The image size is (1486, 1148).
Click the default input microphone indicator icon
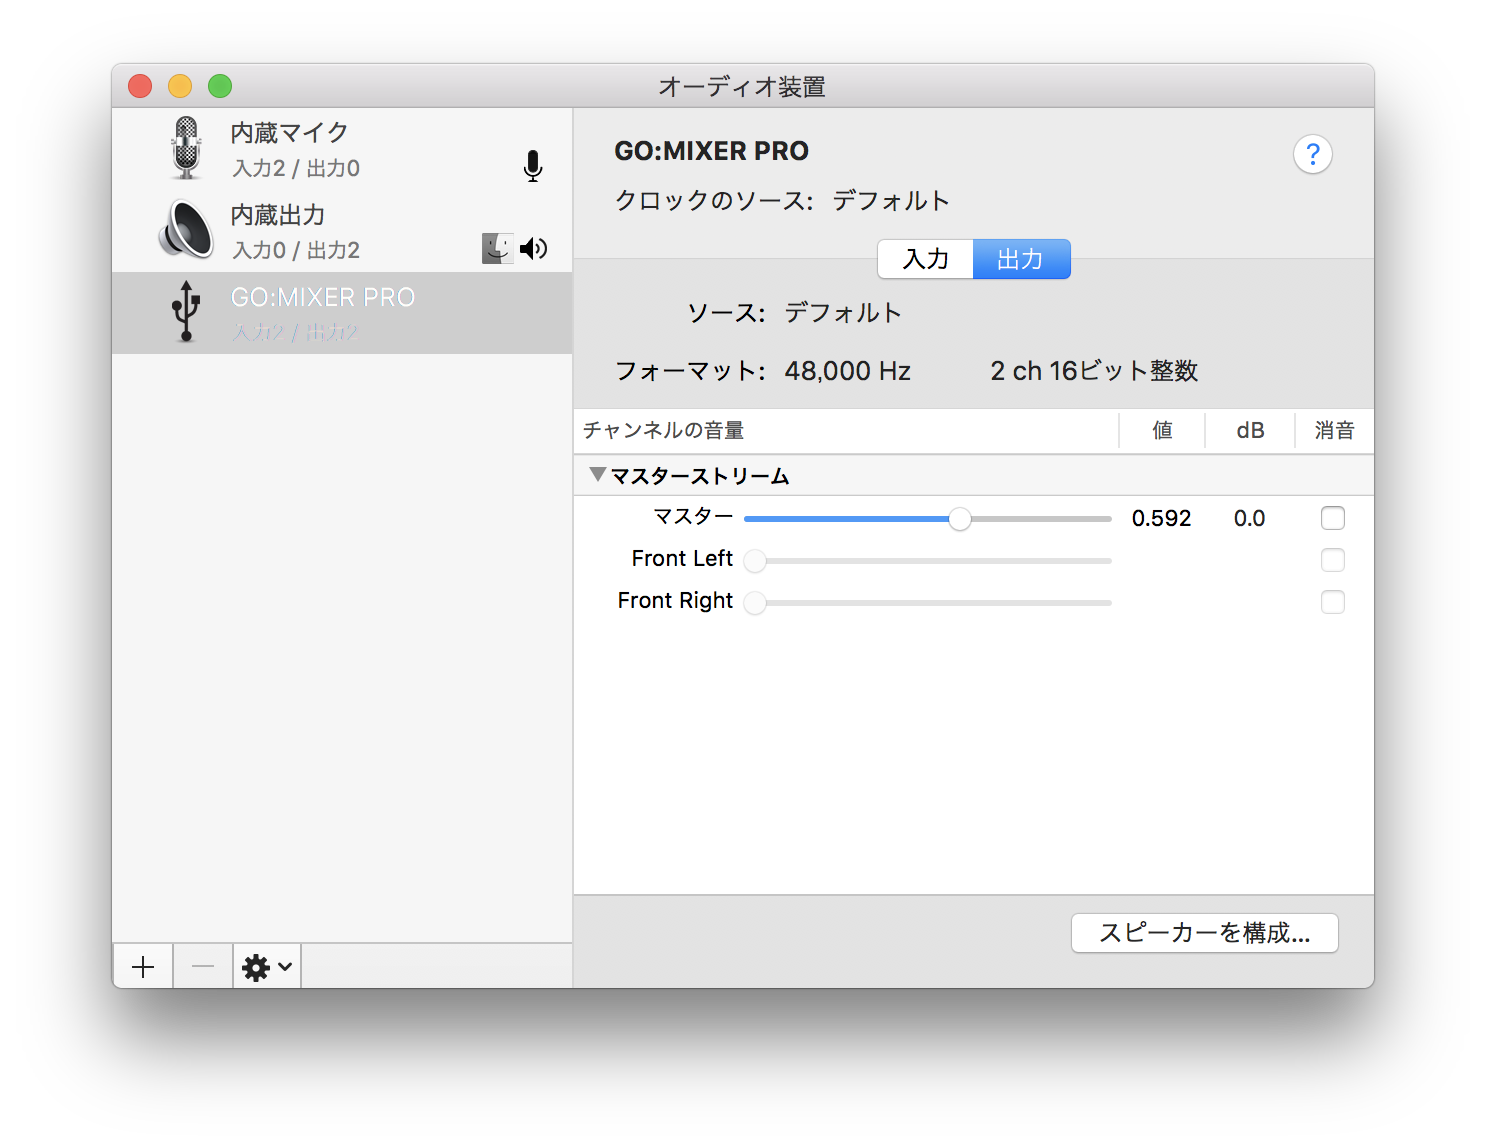(x=533, y=166)
